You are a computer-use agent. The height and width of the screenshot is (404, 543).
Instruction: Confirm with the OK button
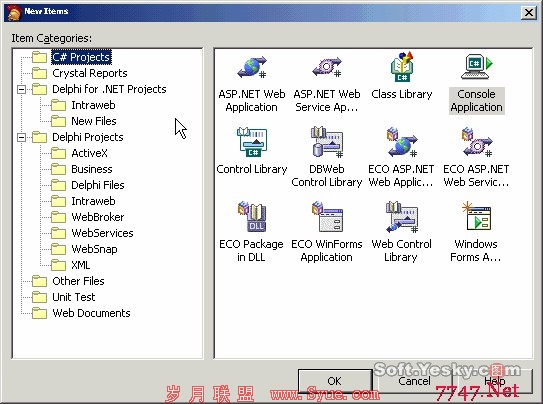pos(335,381)
